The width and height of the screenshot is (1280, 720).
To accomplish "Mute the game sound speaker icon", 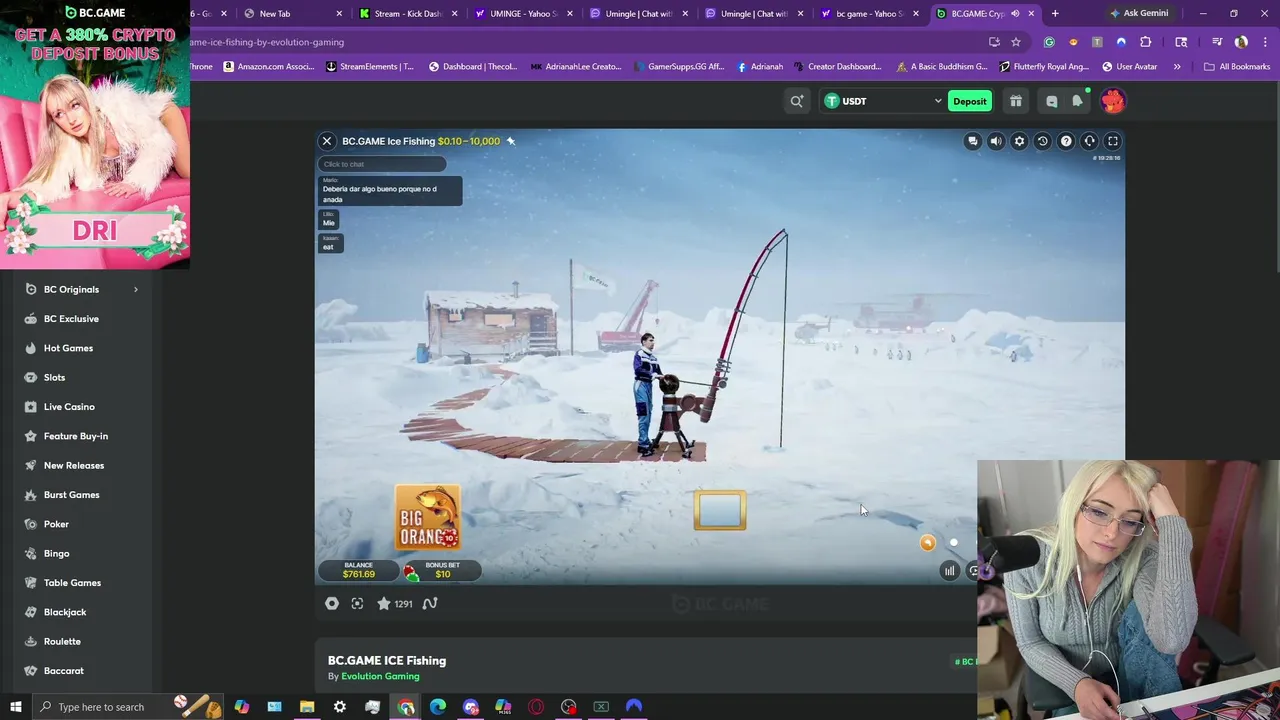I will (996, 141).
